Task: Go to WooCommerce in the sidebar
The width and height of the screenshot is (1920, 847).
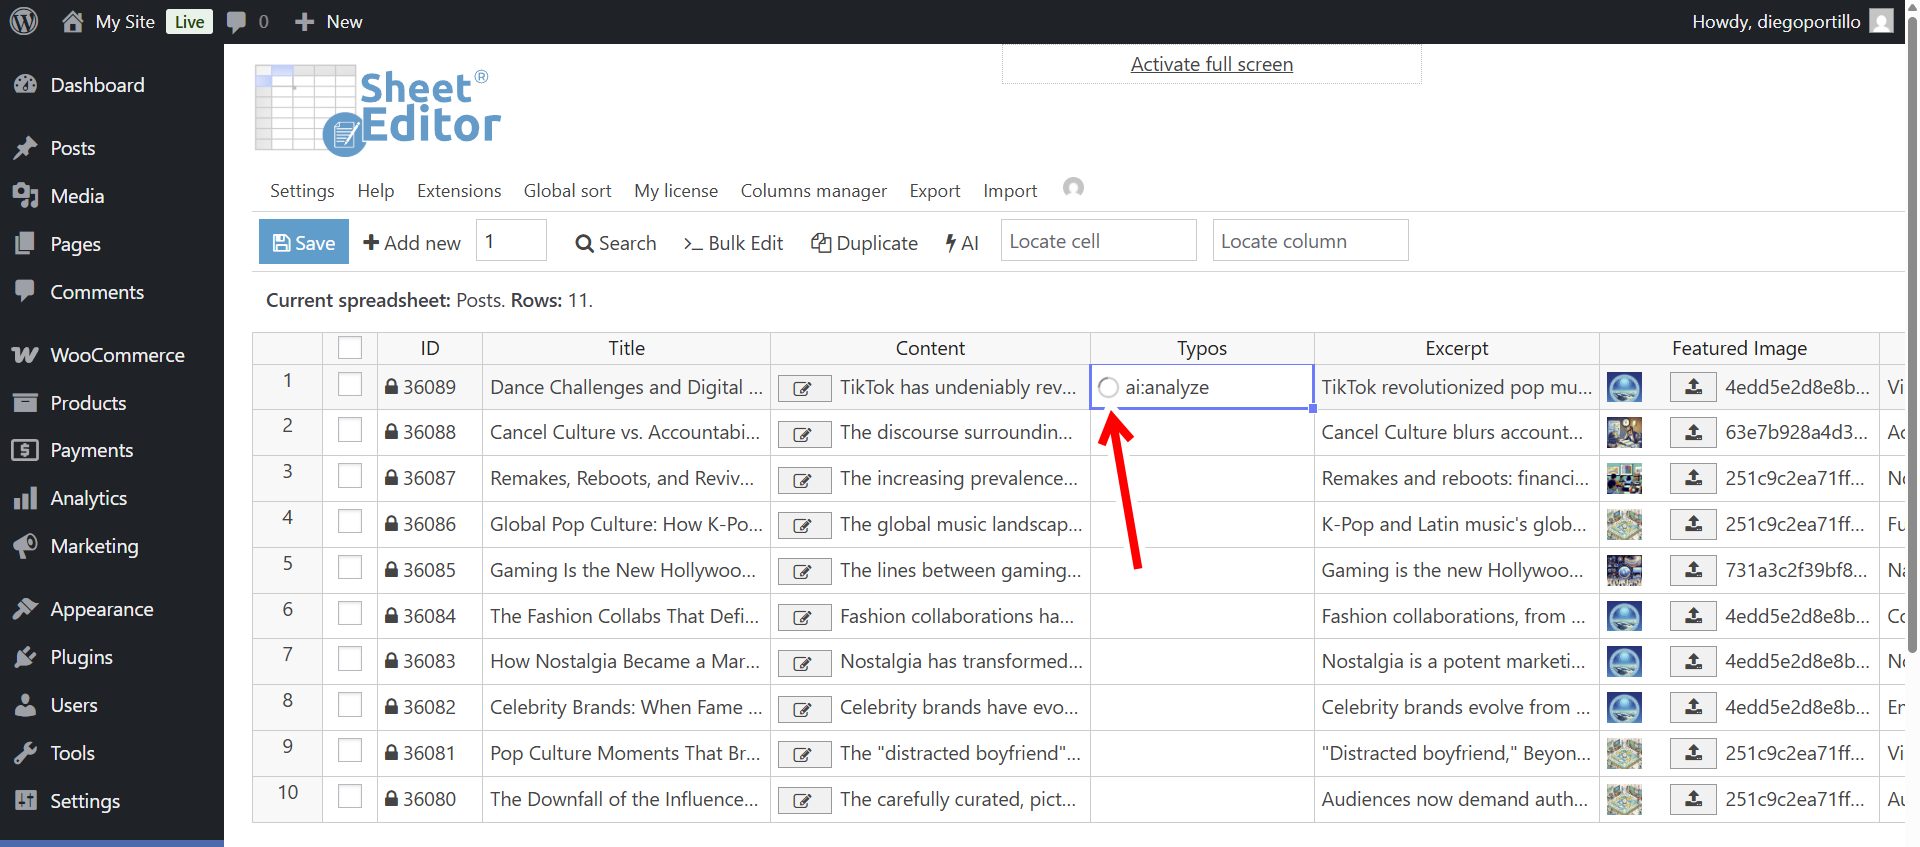Action: click(117, 355)
